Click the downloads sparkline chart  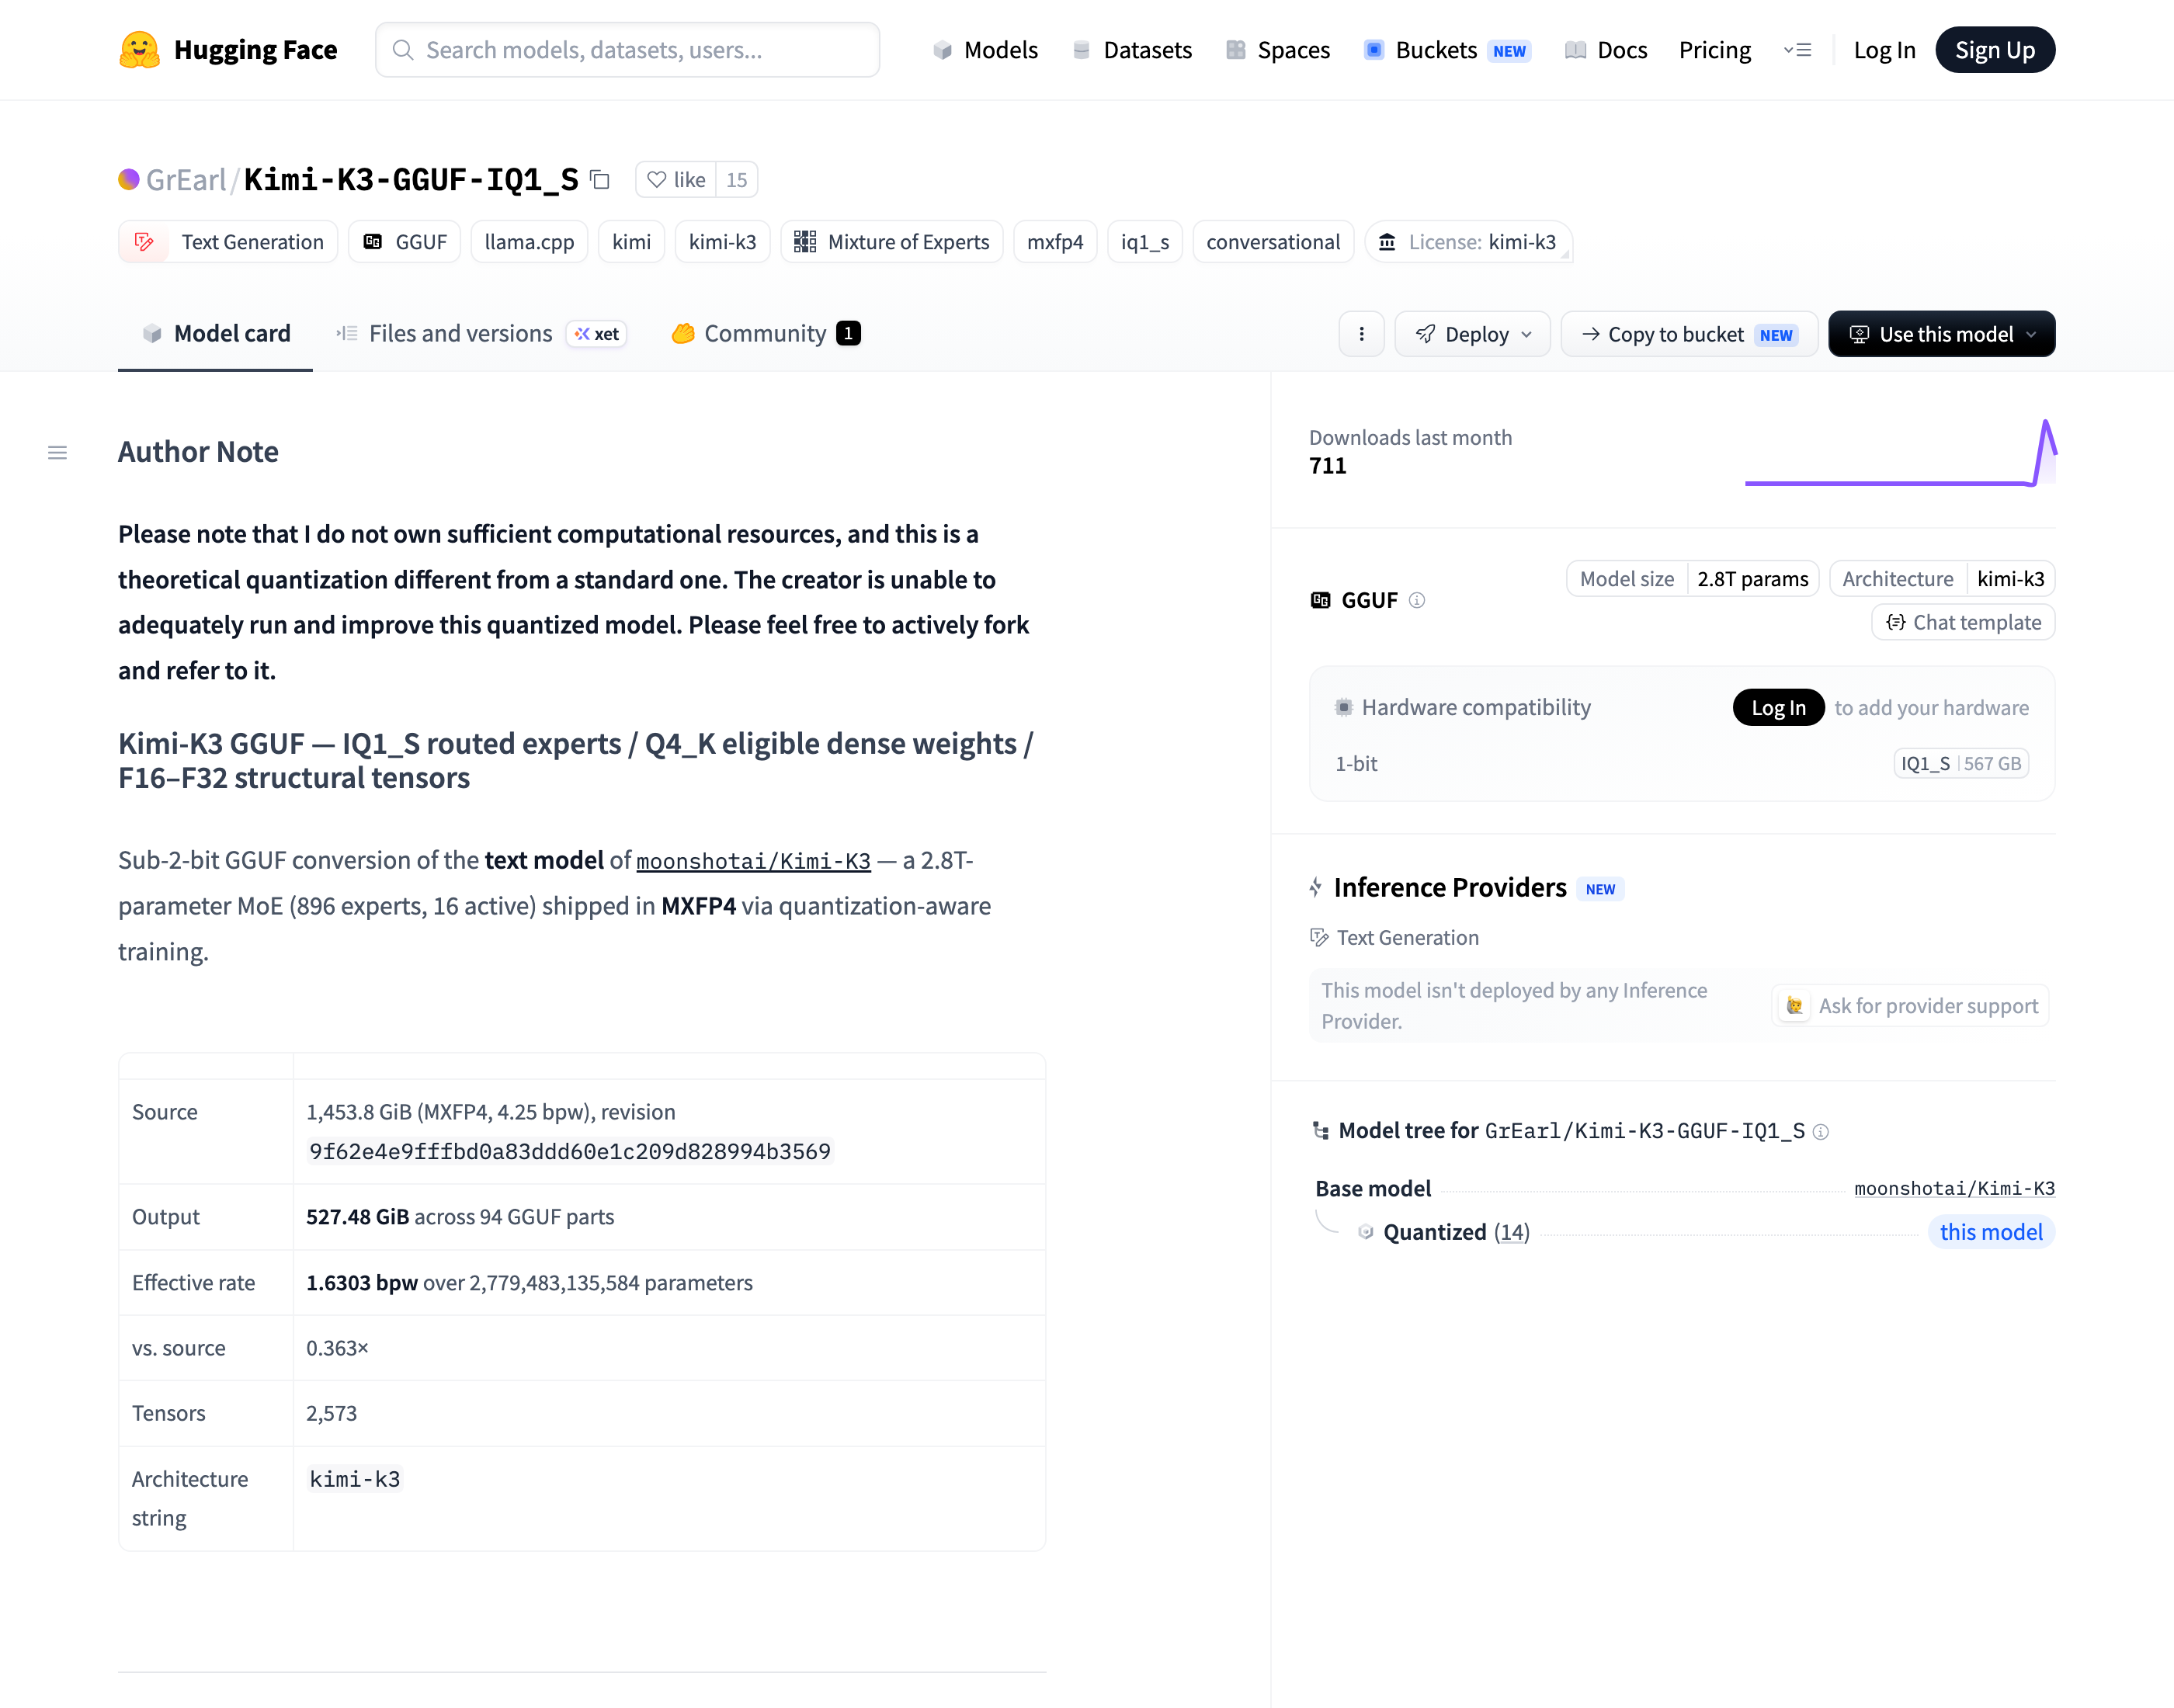(x=1900, y=453)
